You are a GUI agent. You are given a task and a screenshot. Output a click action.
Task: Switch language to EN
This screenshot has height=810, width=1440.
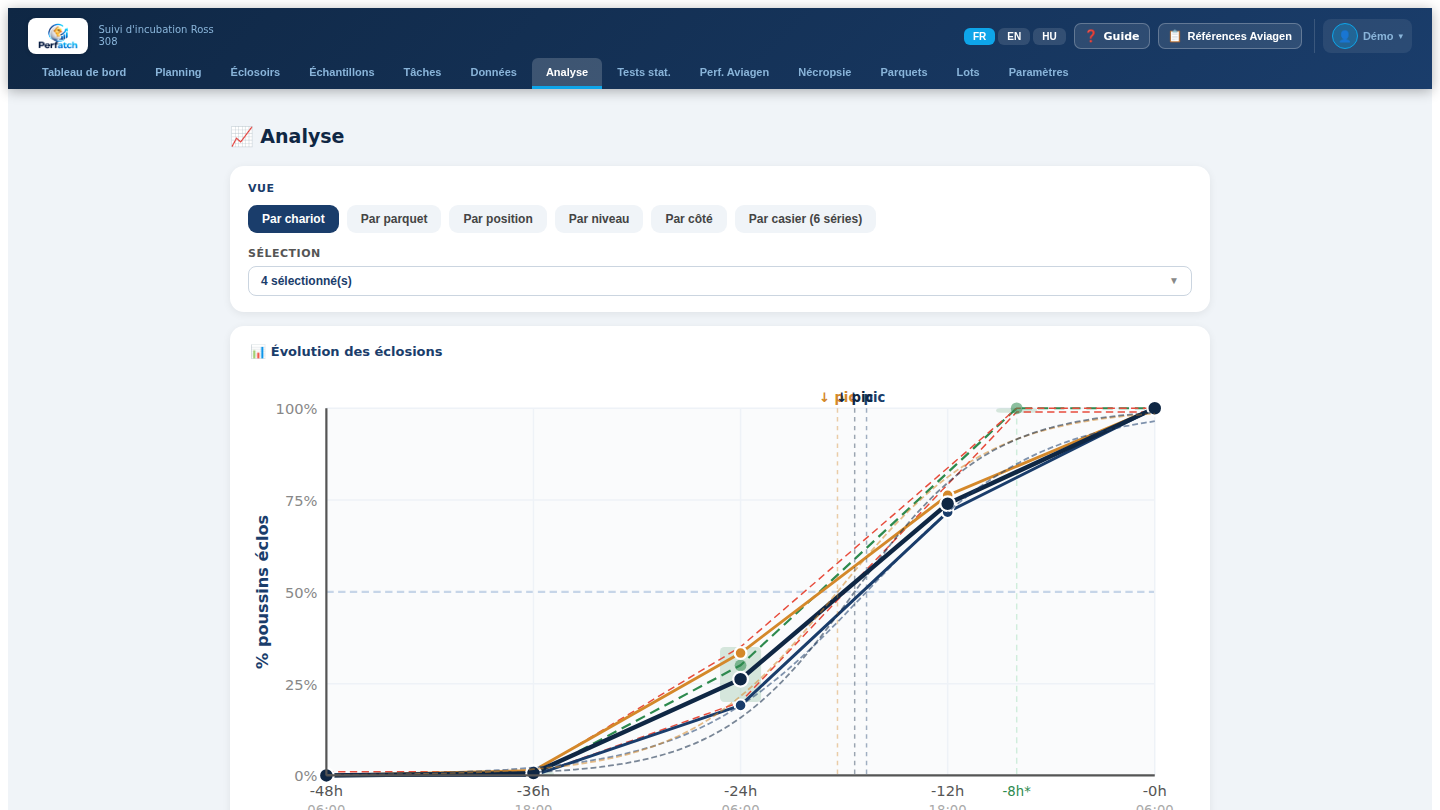point(1014,36)
